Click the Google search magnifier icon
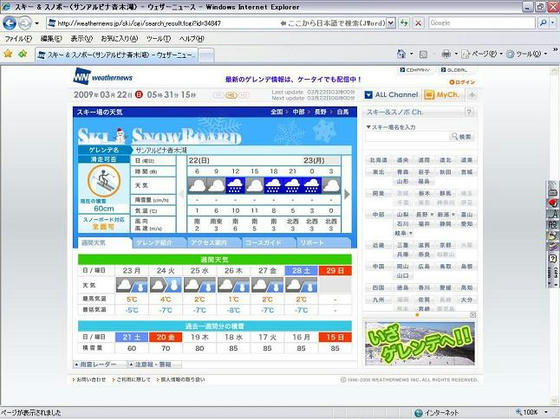Image resolution: width=560 pixels, height=419 pixels. coord(543,23)
